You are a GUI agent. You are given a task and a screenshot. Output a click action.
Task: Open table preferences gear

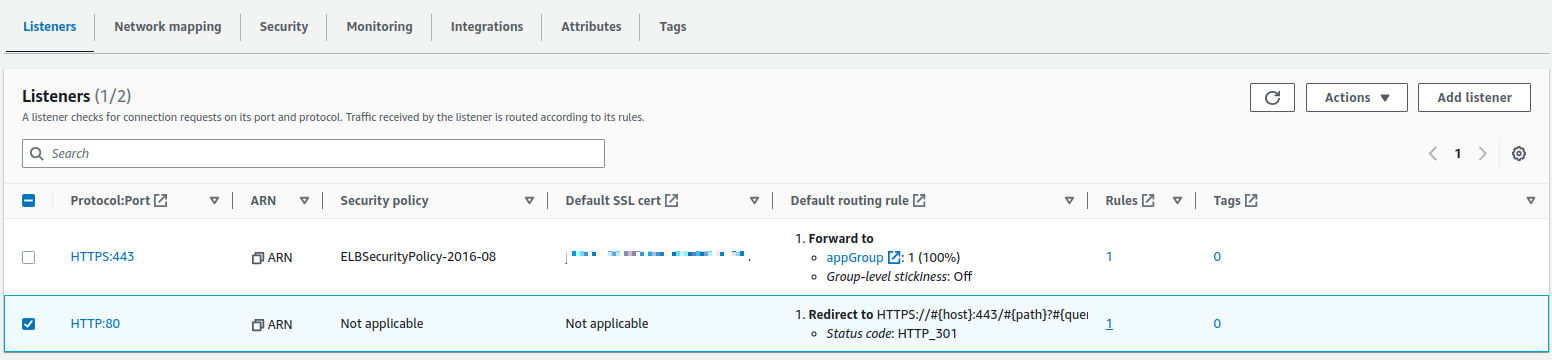pyautogui.click(x=1519, y=153)
